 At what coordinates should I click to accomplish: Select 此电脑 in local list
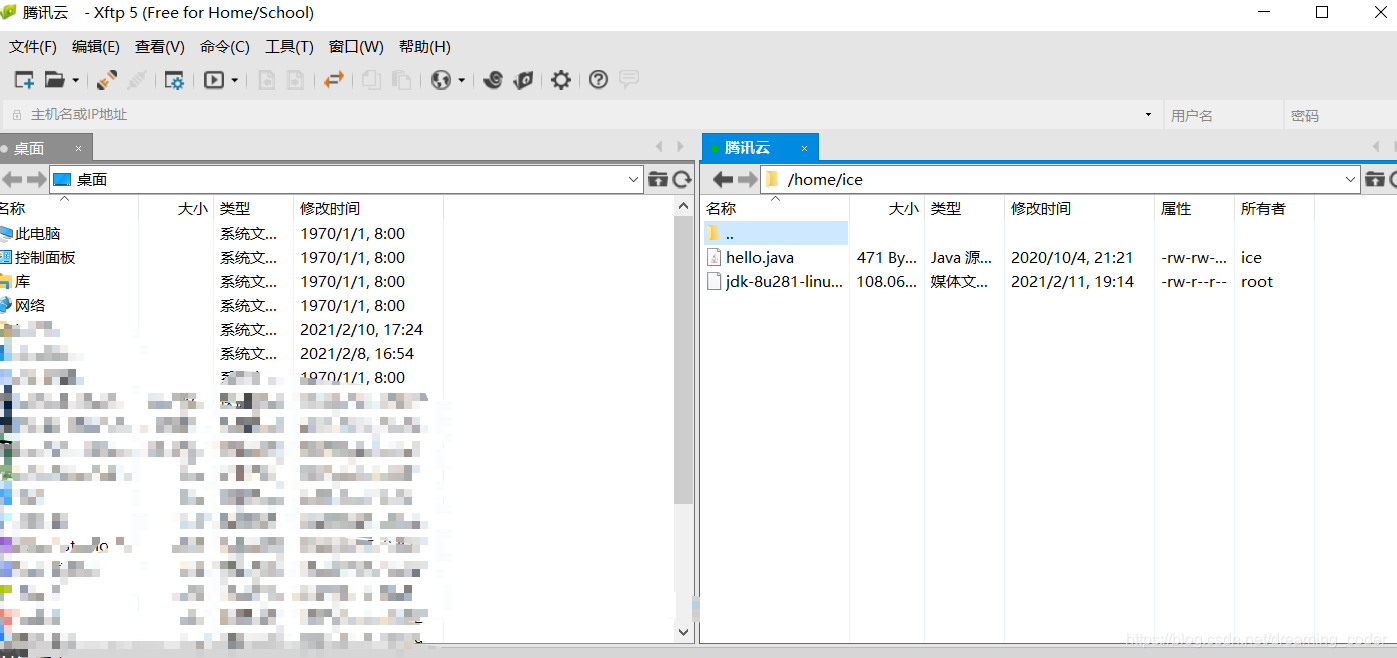pyautogui.click(x=38, y=234)
